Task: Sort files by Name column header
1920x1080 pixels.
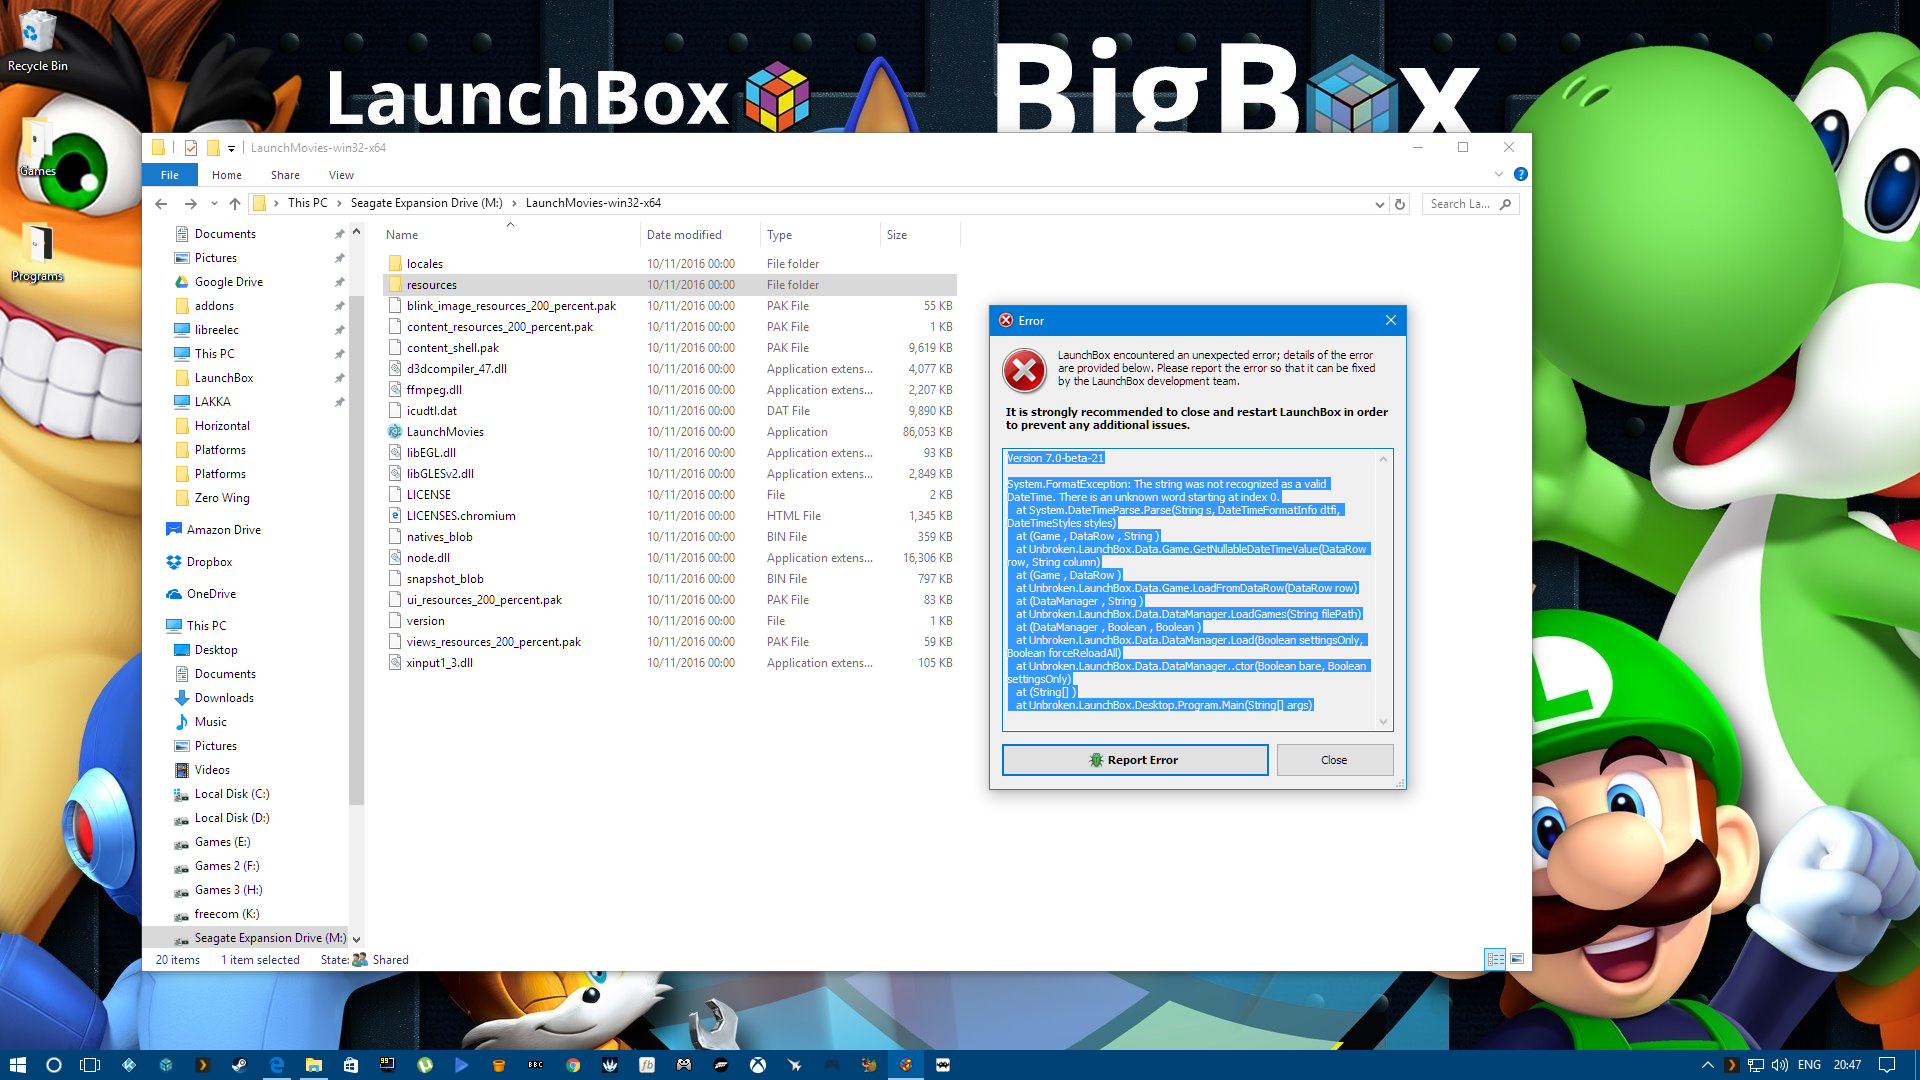Action: click(402, 235)
